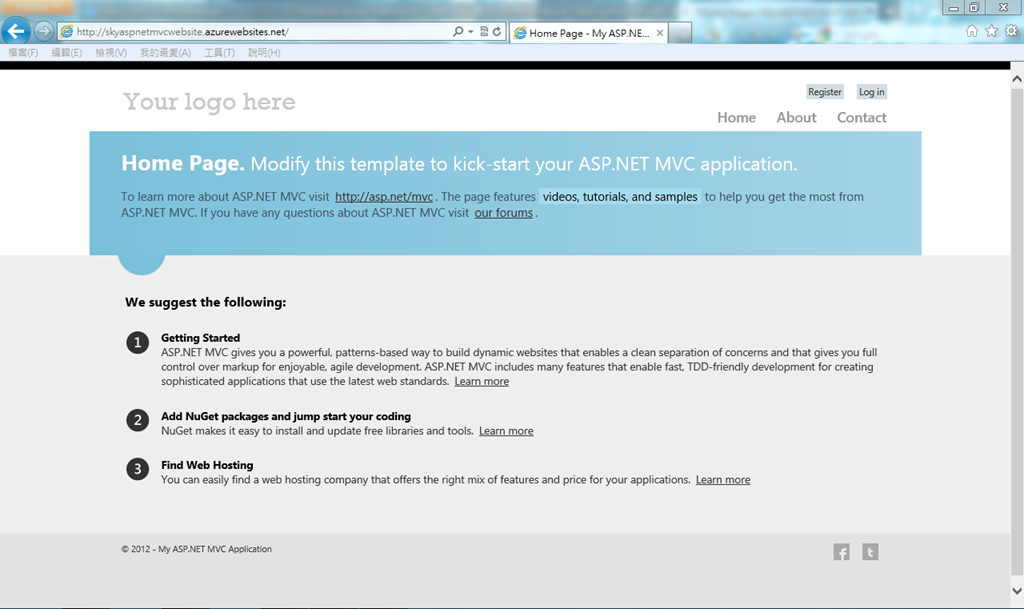
Task: Click the 'Getting Started' heading text
Action: (x=200, y=337)
